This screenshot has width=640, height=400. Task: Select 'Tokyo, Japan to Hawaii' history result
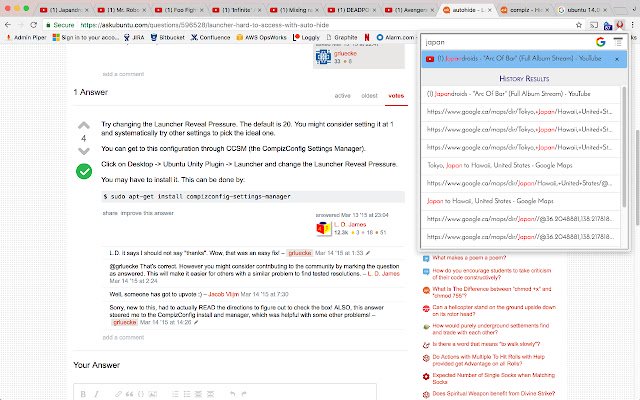(x=521, y=165)
